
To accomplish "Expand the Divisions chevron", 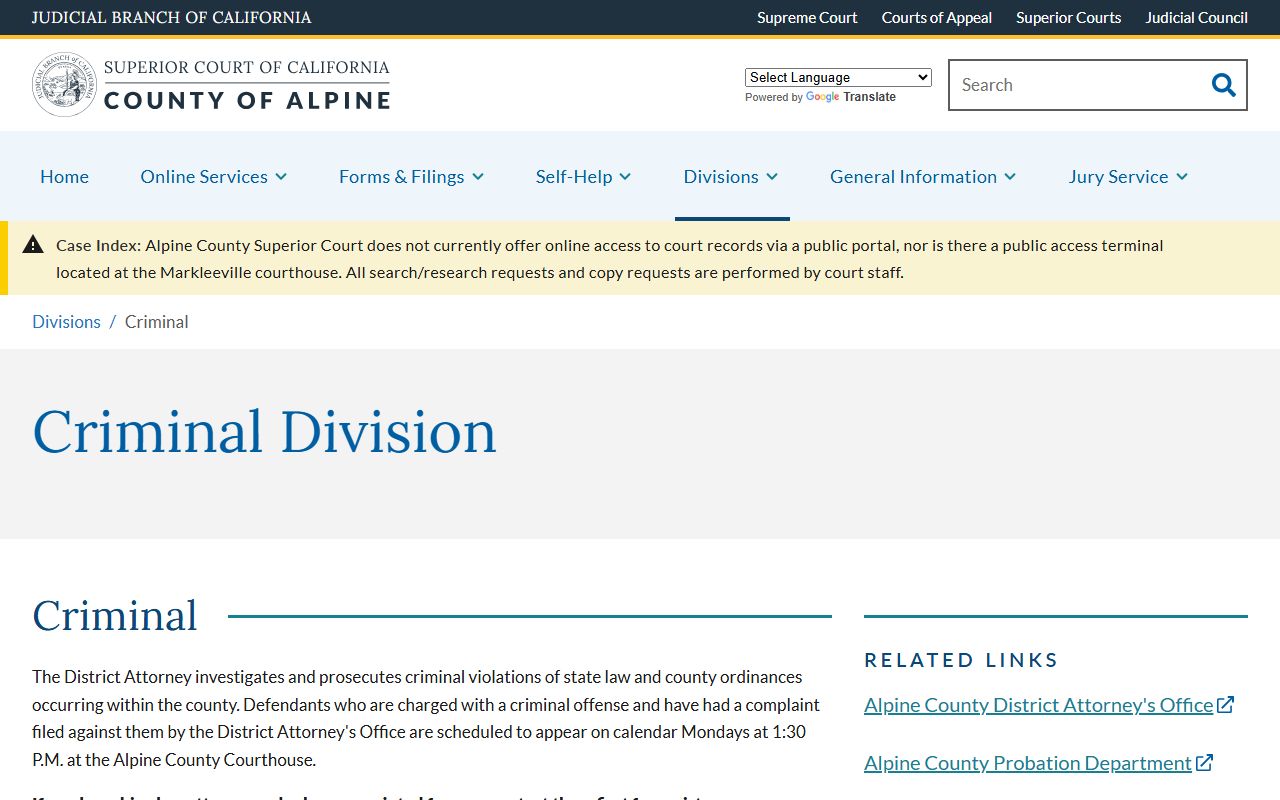I will [x=772, y=177].
